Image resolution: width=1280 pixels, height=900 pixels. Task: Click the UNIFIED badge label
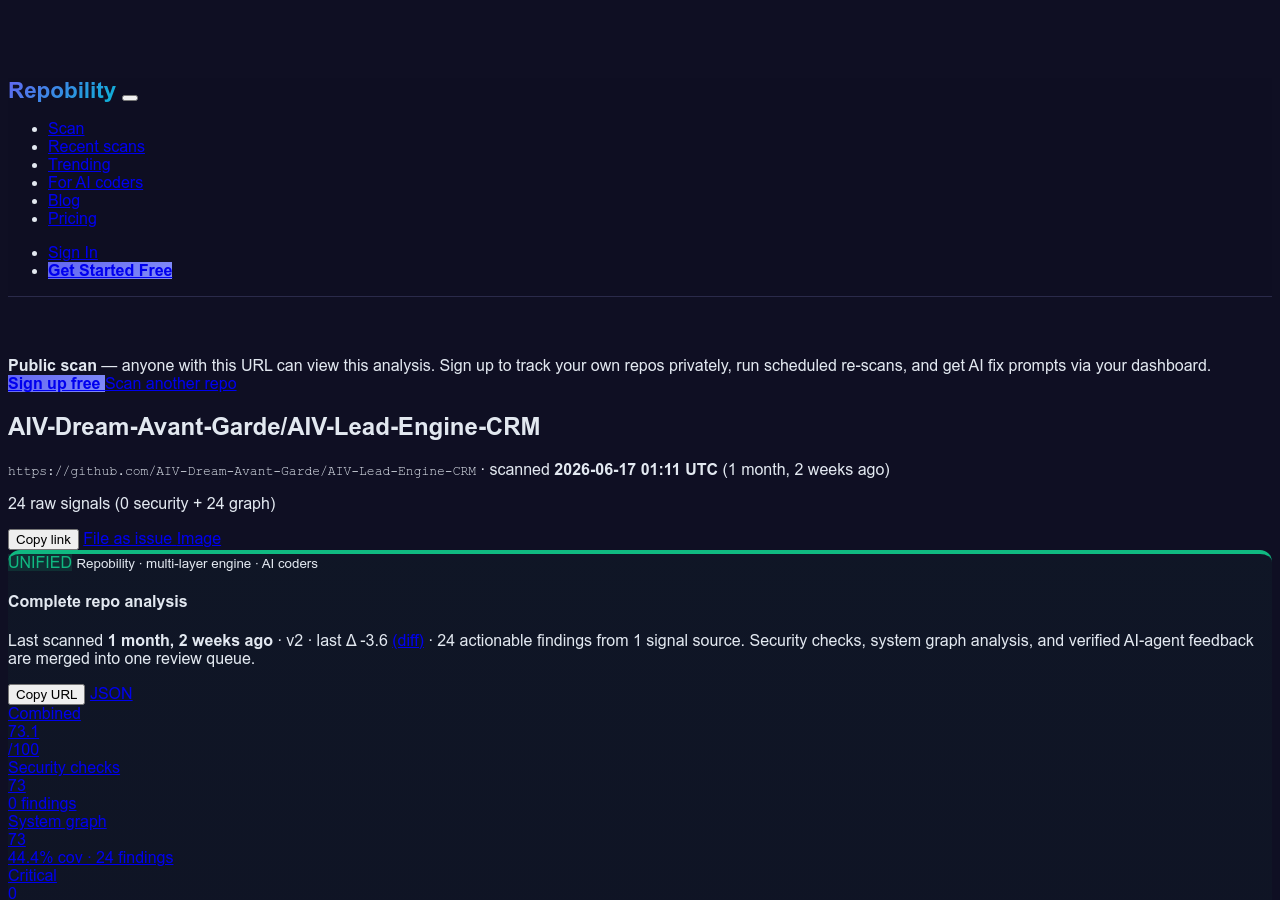coord(40,562)
